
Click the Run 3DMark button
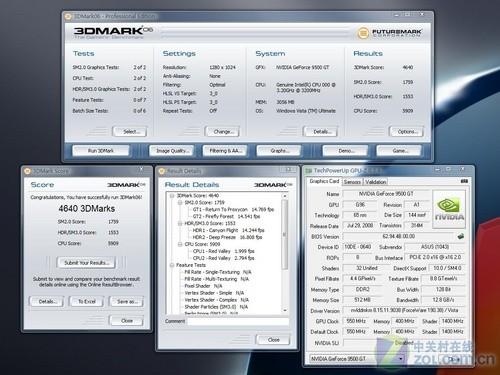pos(101,151)
